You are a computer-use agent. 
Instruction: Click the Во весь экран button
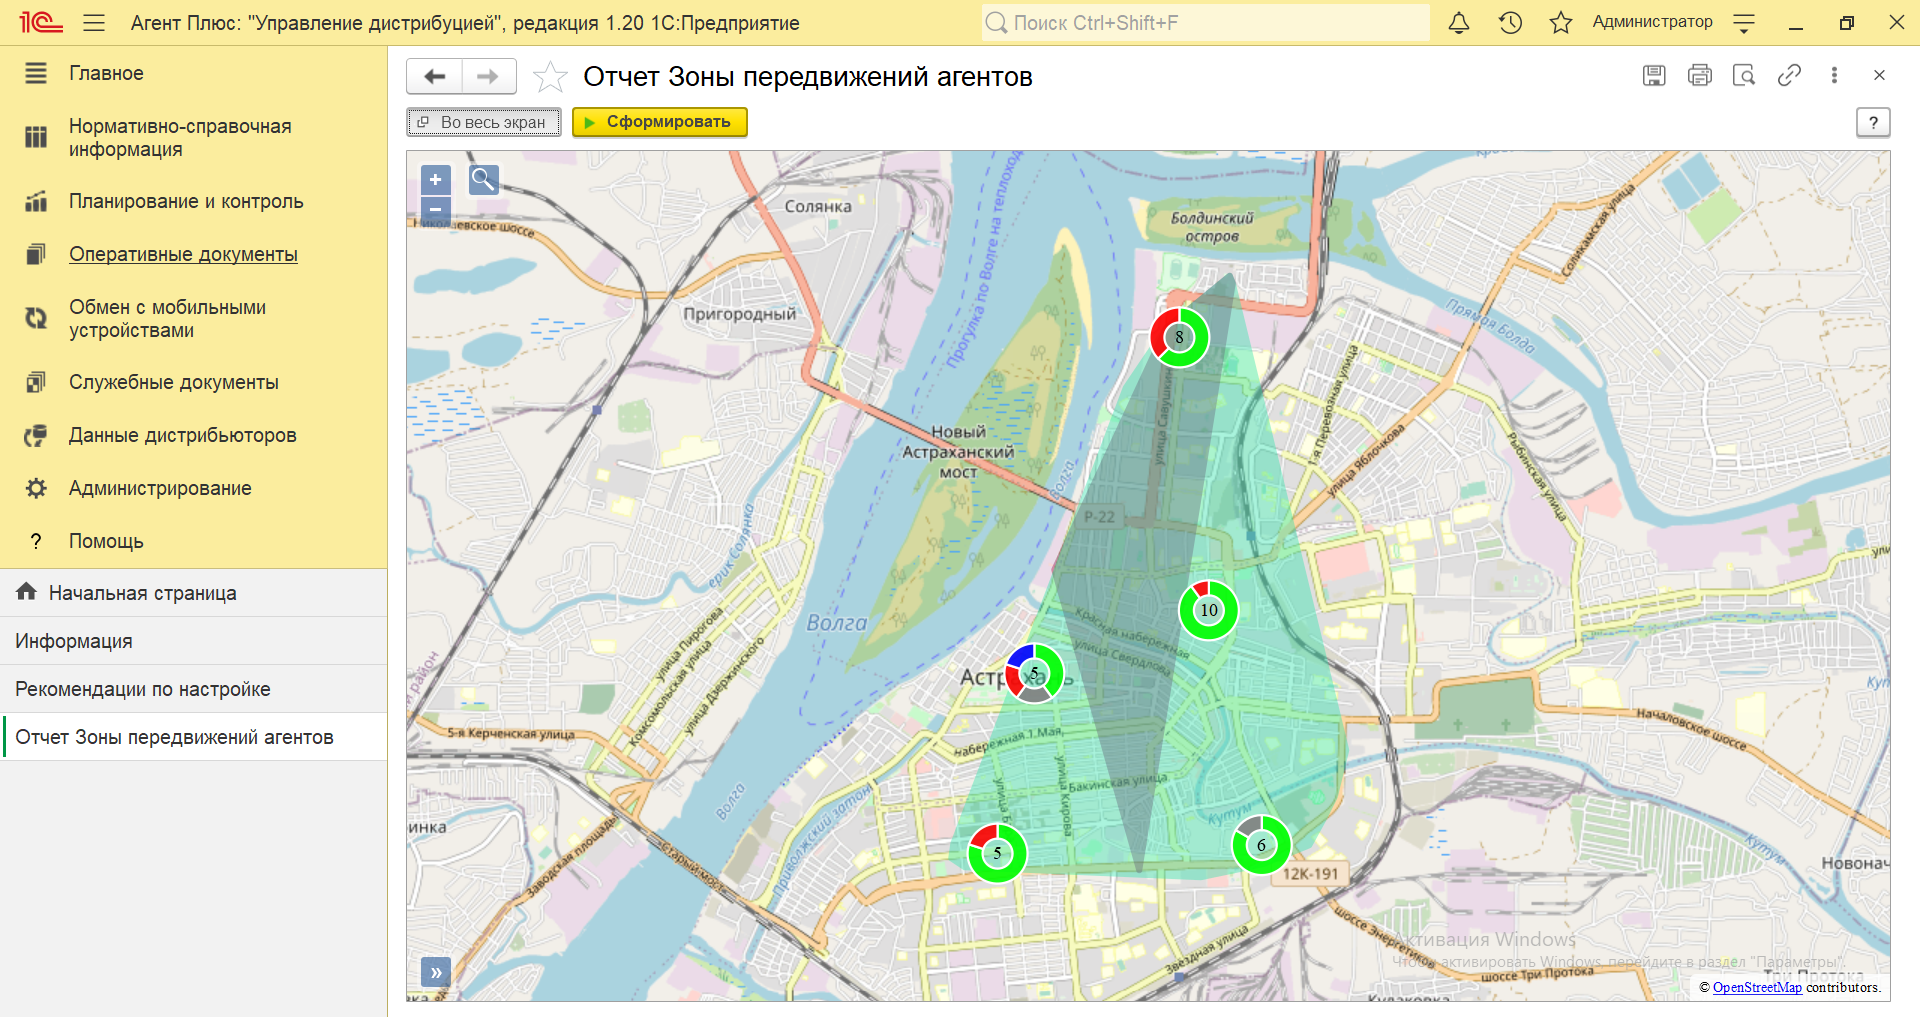click(484, 122)
